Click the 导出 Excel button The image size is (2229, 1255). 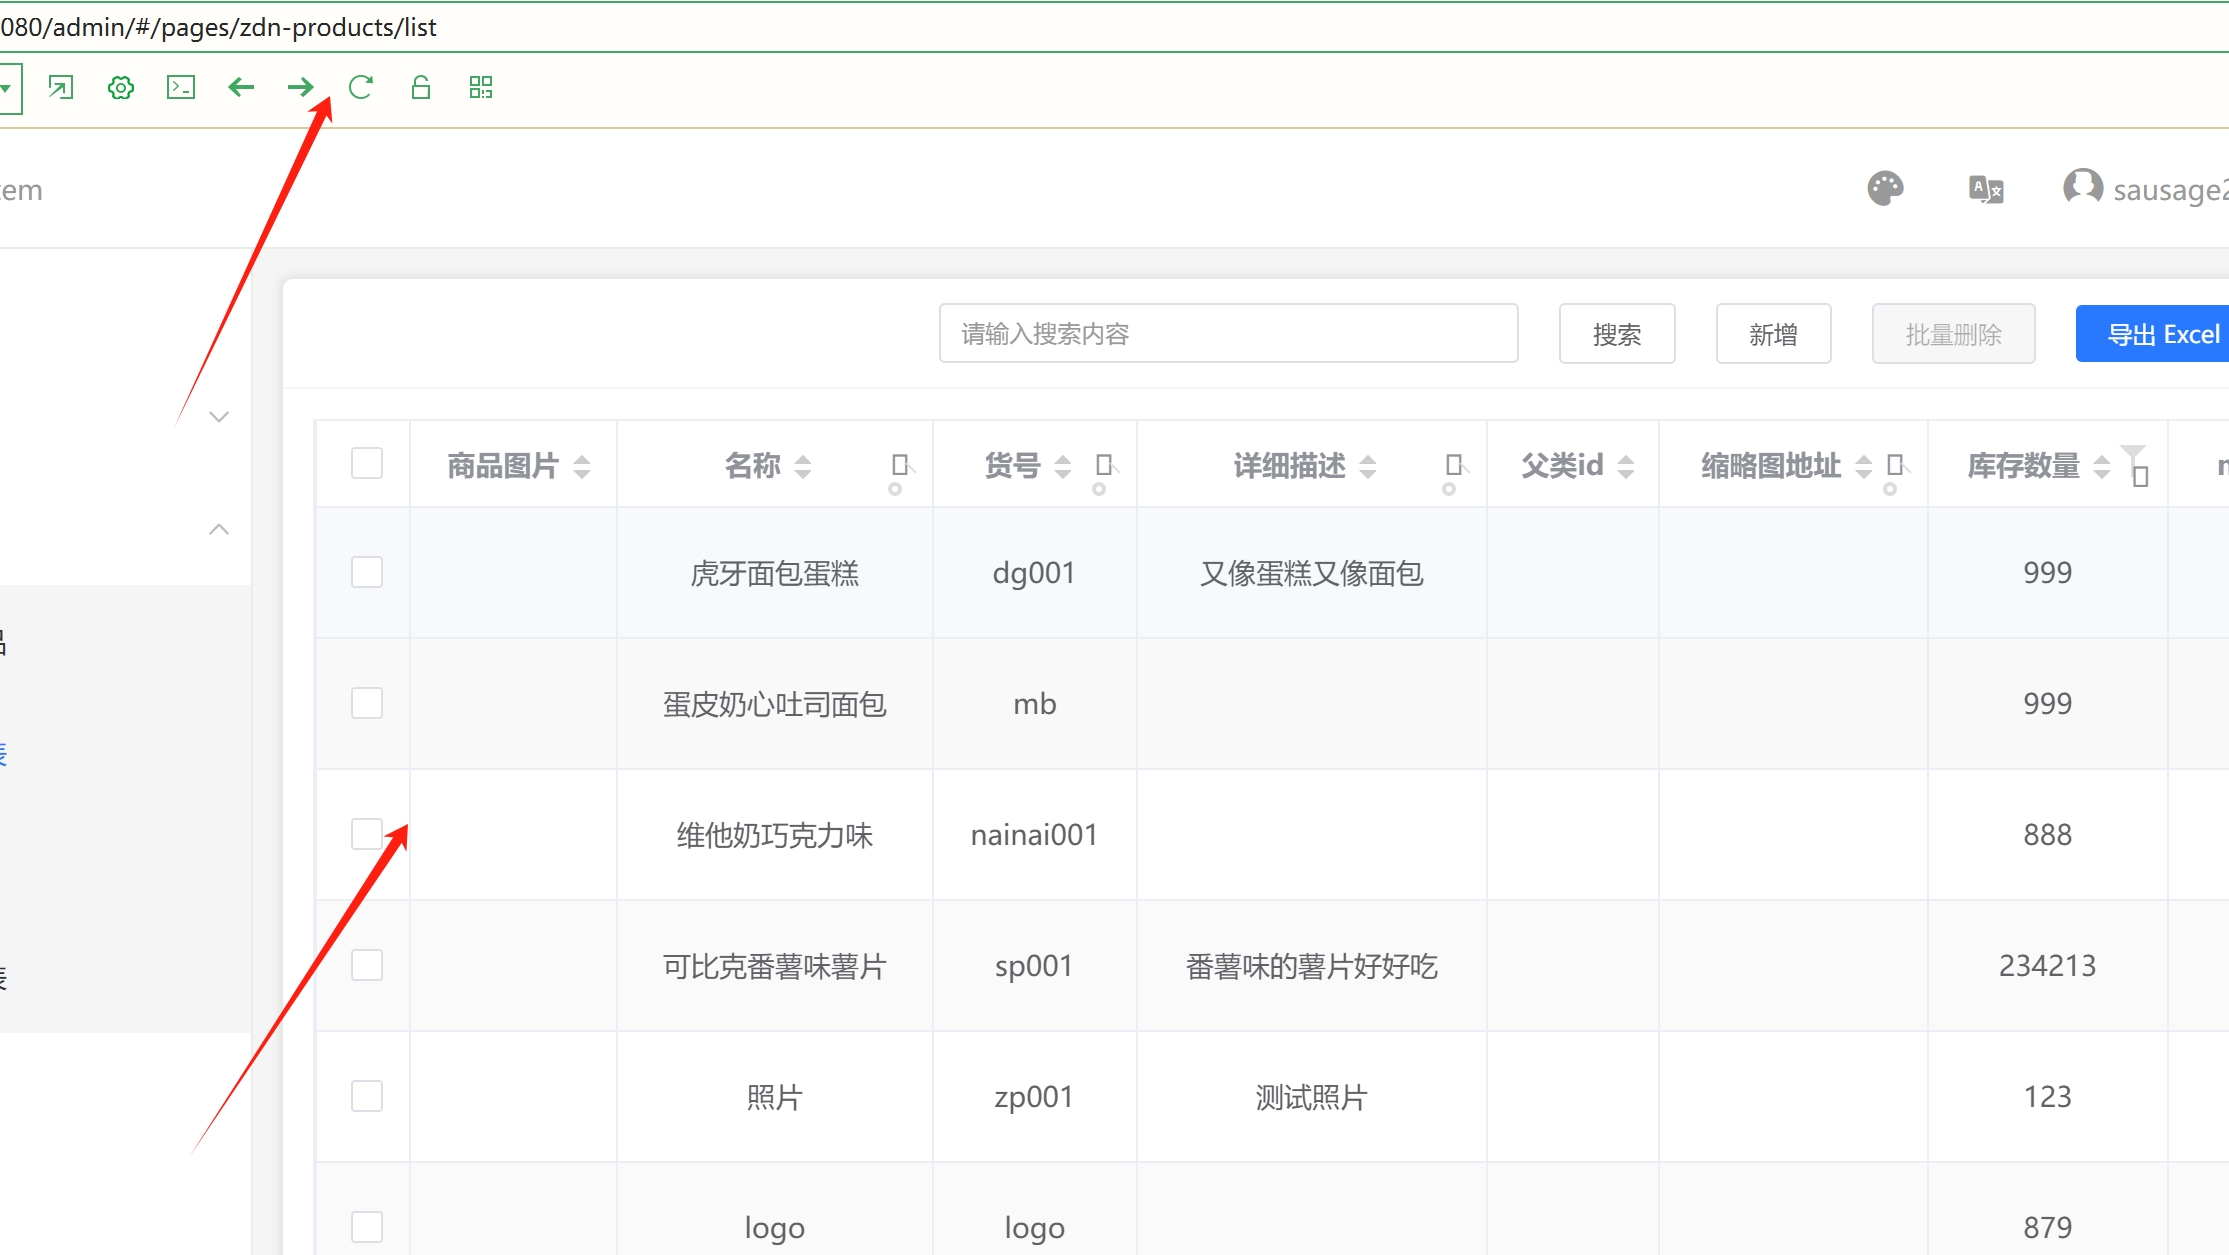tap(2162, 334)
